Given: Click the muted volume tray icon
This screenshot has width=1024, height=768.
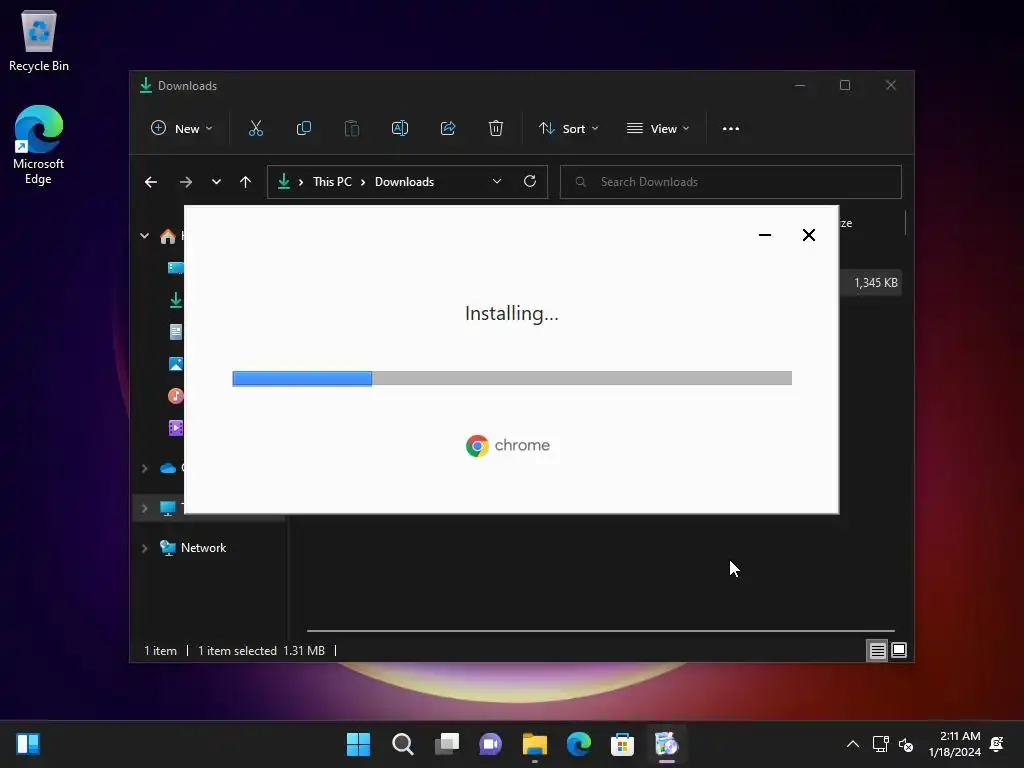Looking at the screenshot, I should [x=906, y=744].
